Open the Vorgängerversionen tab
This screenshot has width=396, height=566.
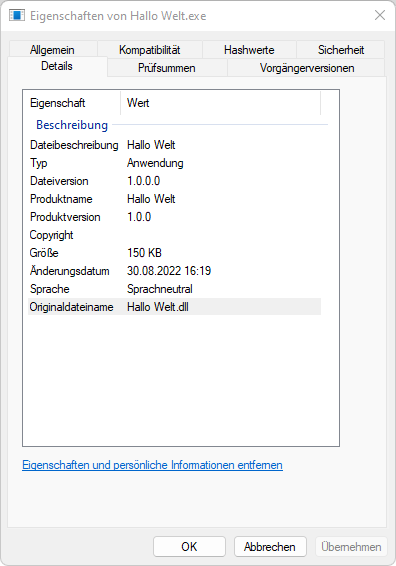point(307,68)
